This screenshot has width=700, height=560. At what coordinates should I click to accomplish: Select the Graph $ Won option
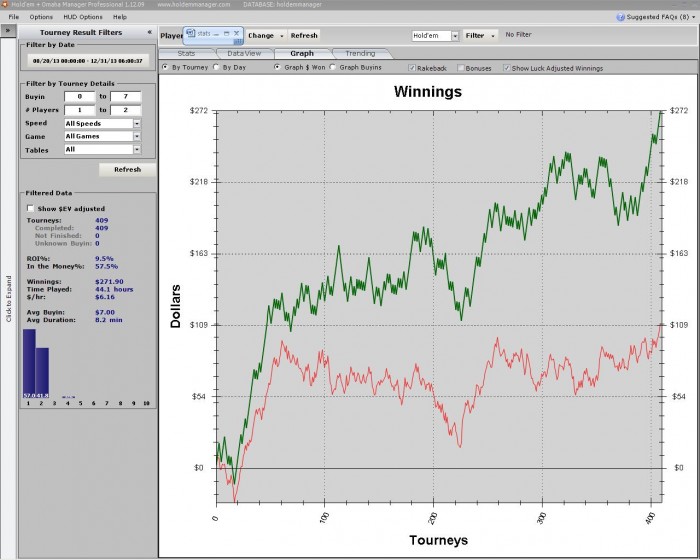pyautogui.click(x=278, y=67)
